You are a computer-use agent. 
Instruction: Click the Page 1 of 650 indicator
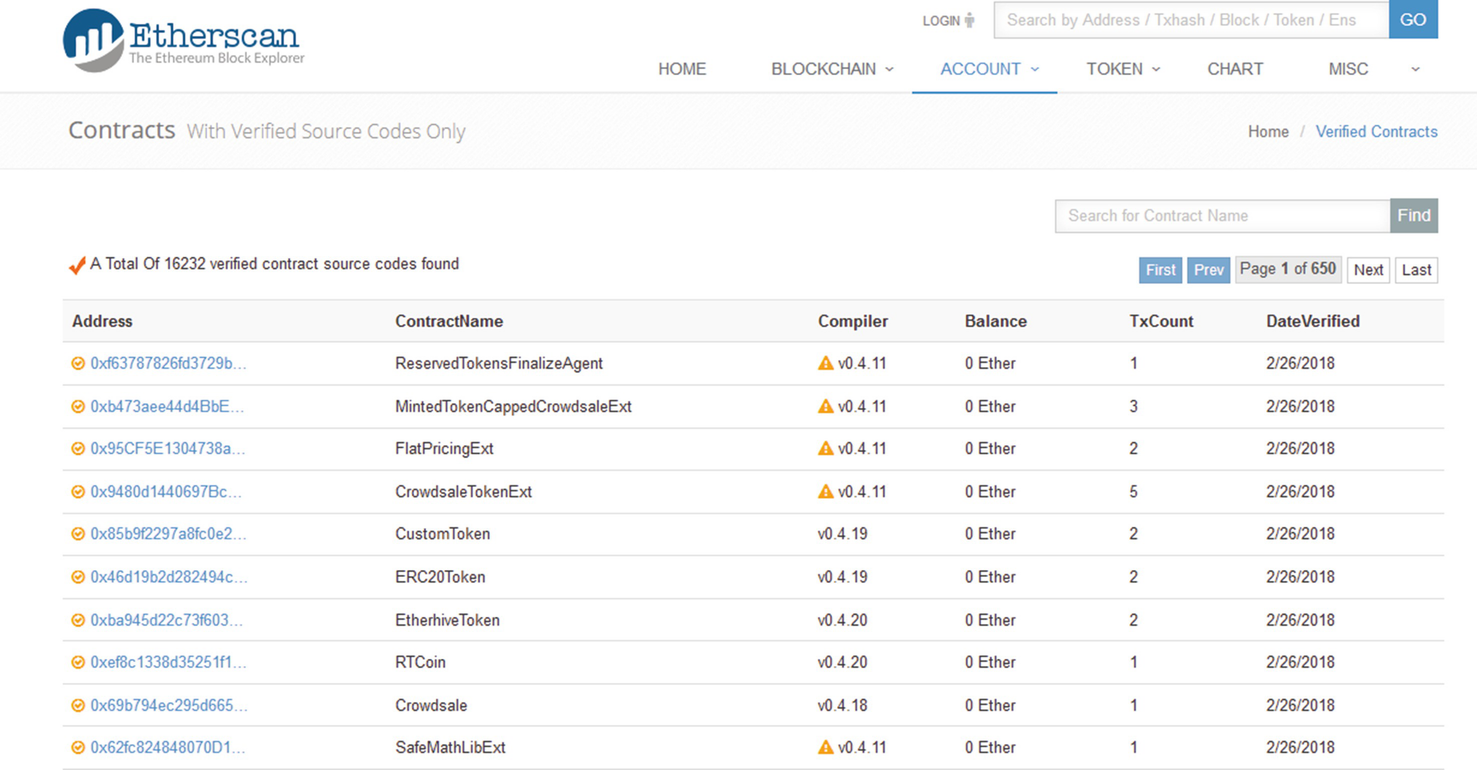tap(1288, 269)
